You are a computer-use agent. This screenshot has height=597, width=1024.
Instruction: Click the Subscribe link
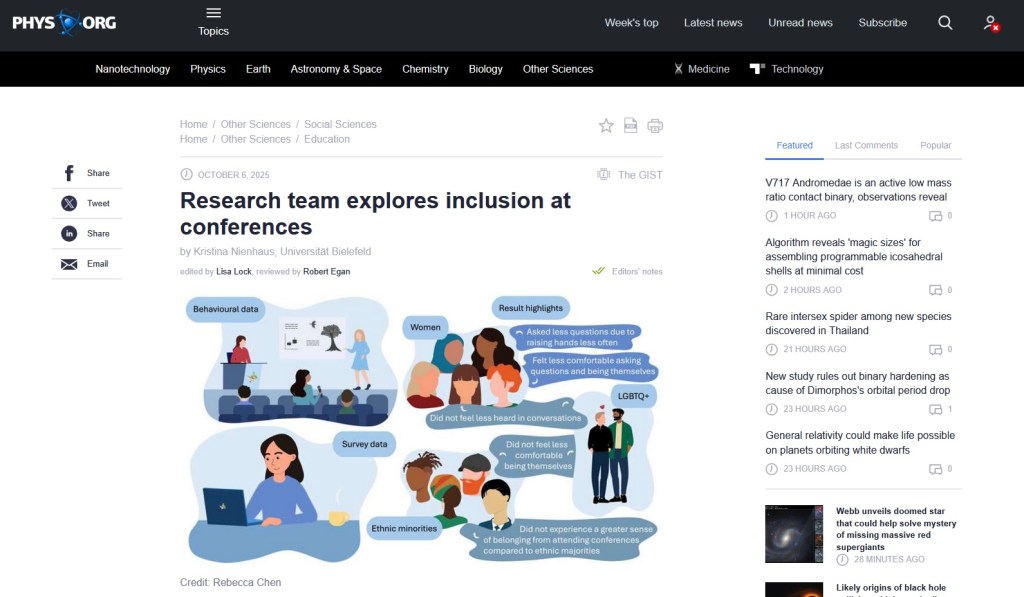tap(882, 23)
